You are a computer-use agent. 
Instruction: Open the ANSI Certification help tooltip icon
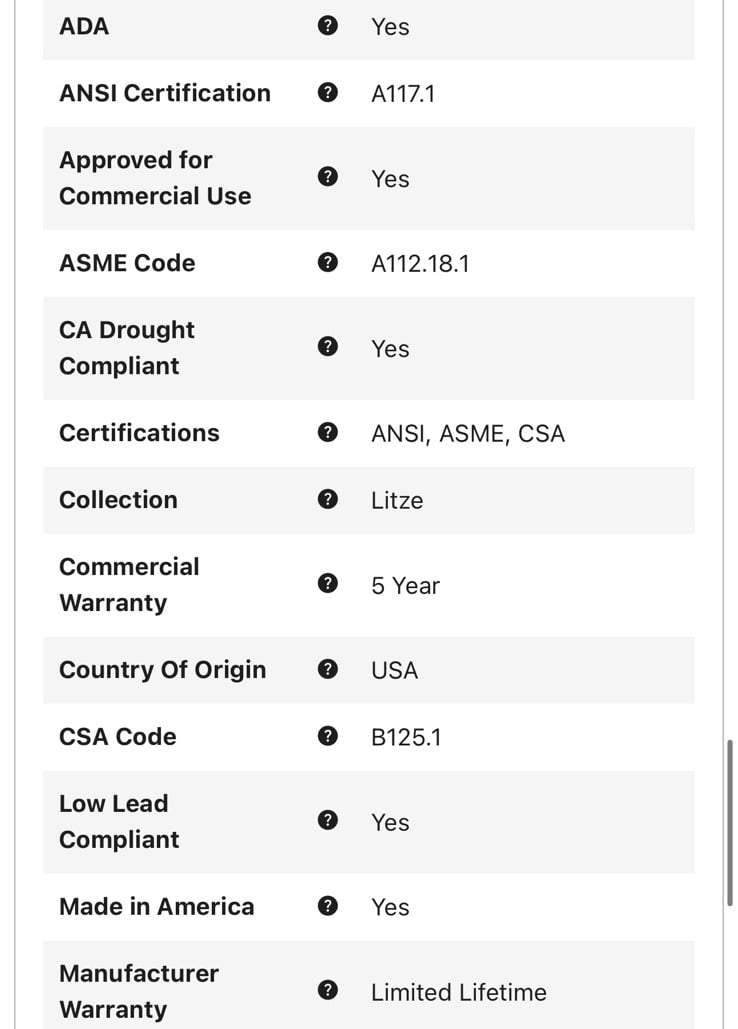tap(327, 93)
